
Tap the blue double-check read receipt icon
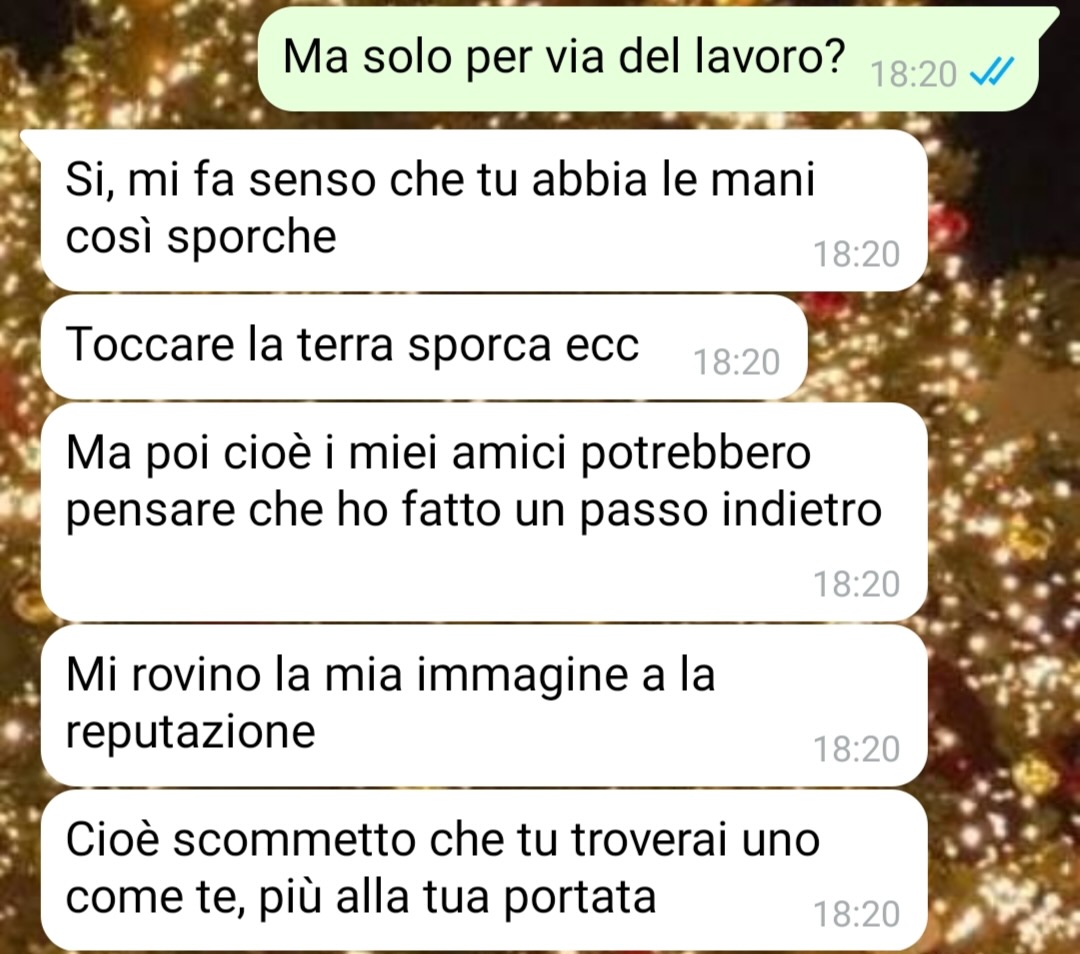(992, 71)
